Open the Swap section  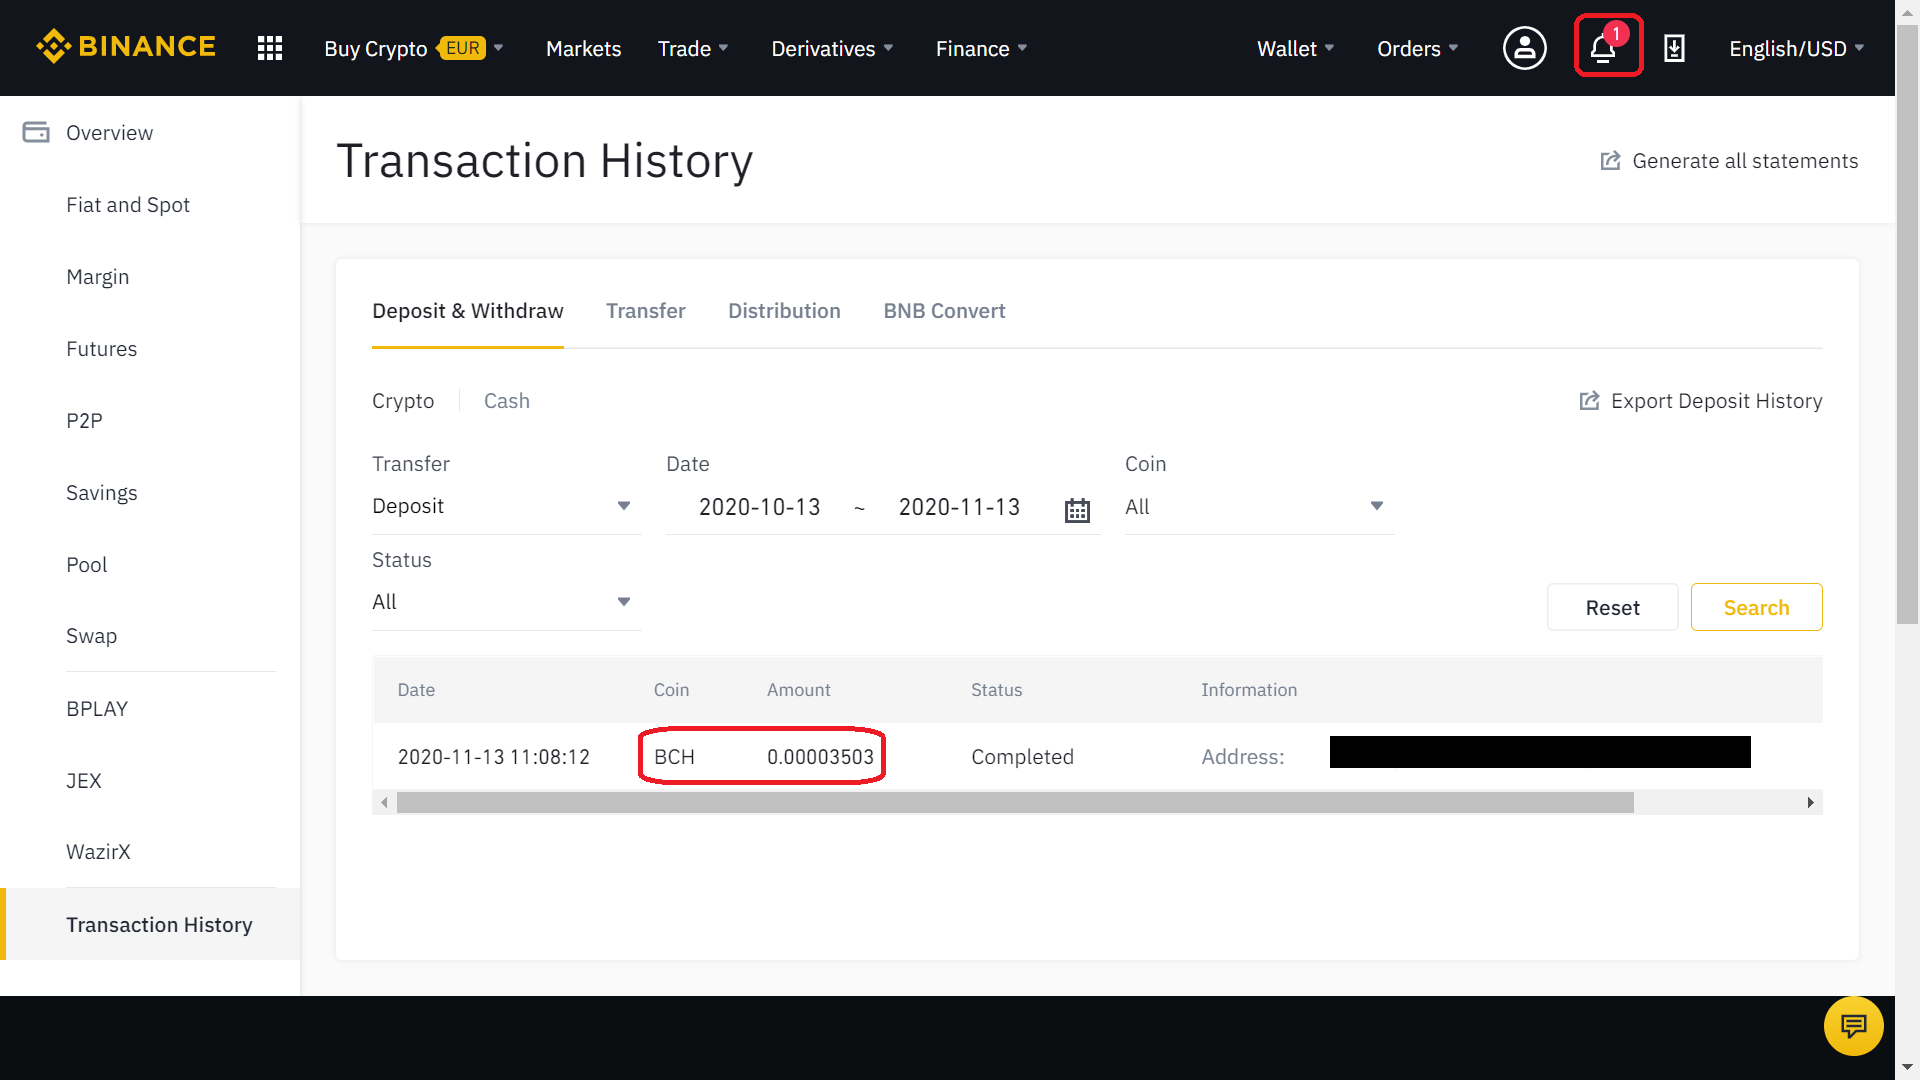click(91, 636)
